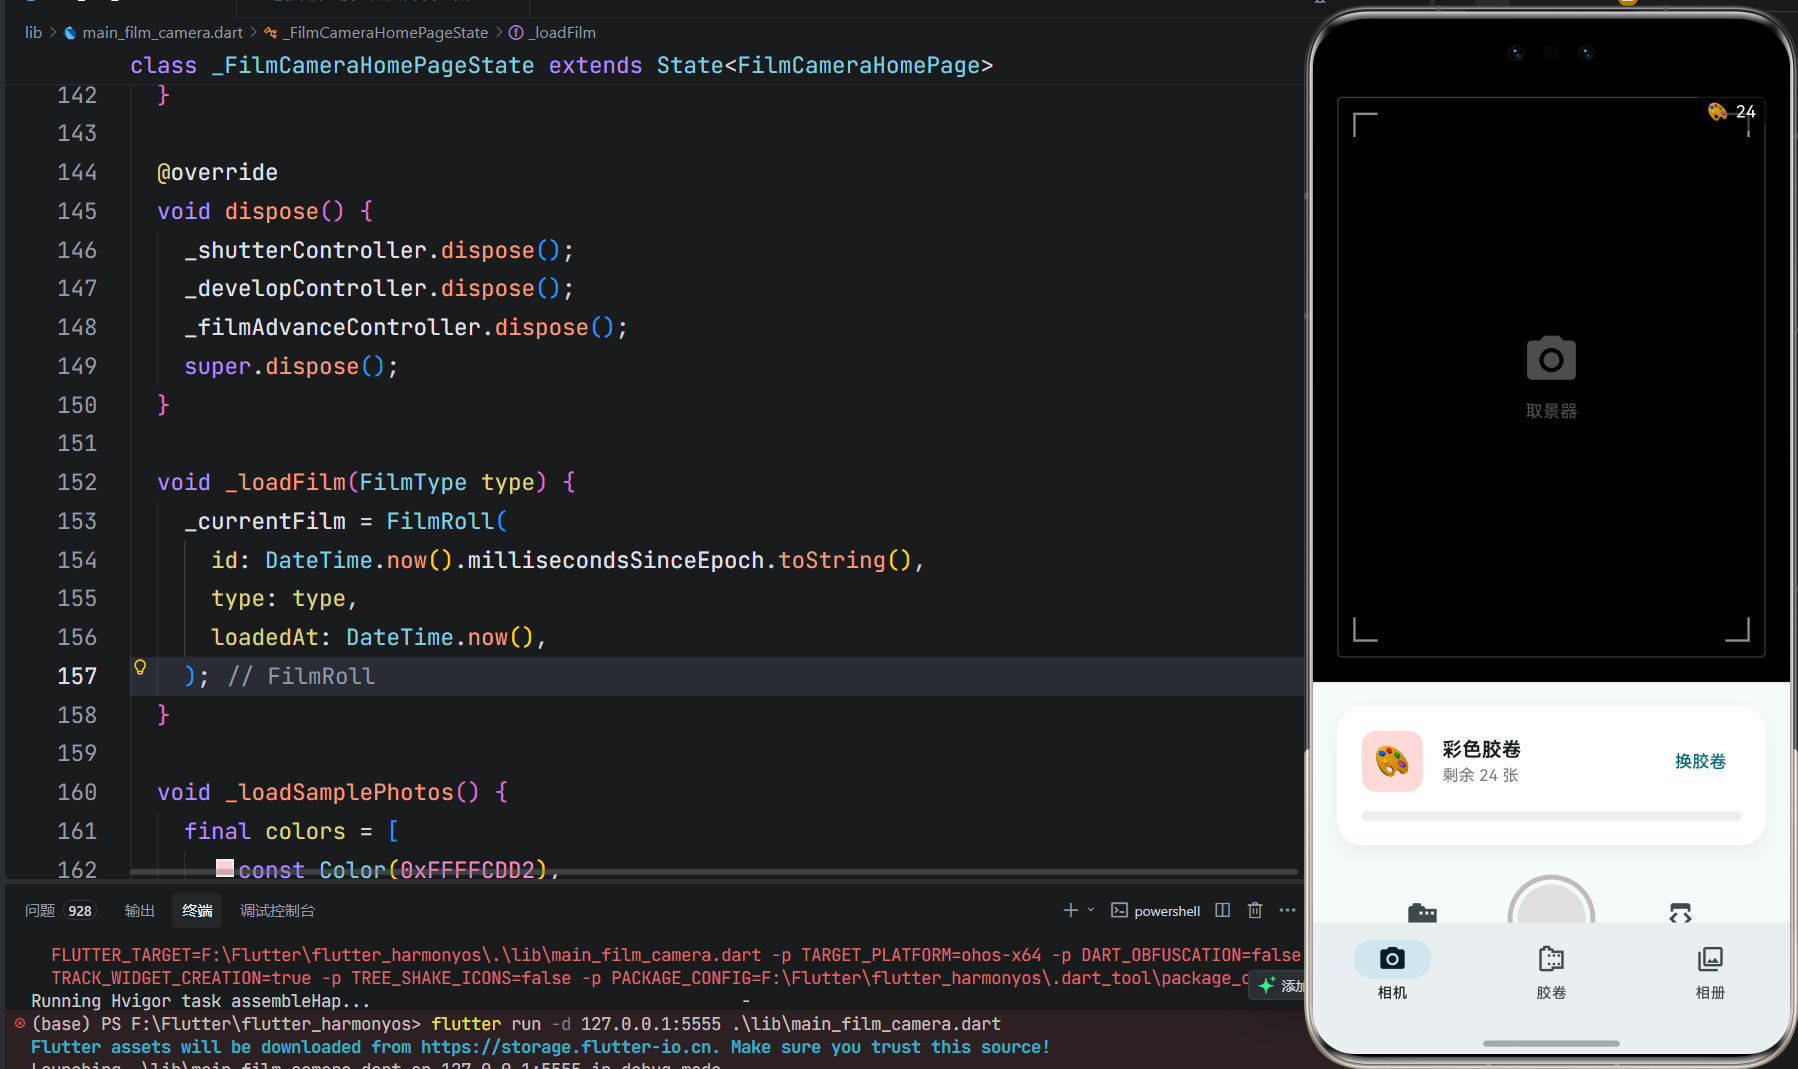Tap the 换胶卷 change film link
This screenshot has height=1069, width=1798.
(1700, 761)
